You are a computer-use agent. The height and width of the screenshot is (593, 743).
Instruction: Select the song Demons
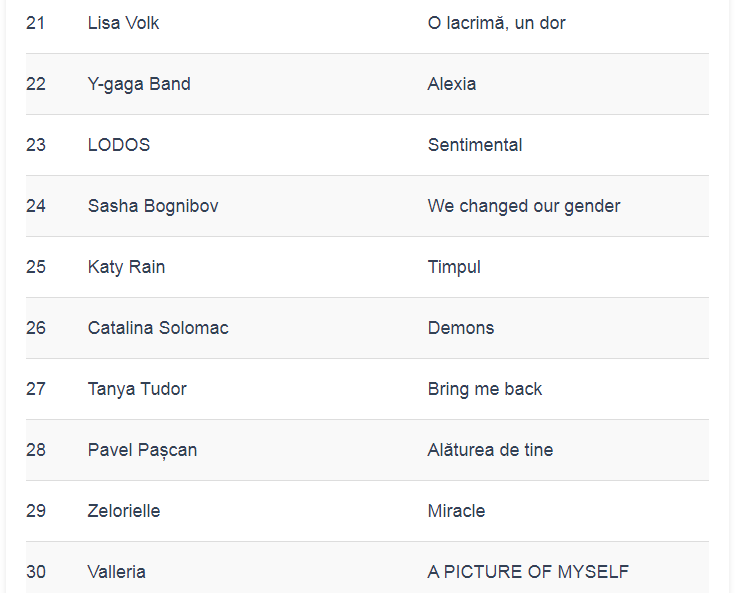461,328
